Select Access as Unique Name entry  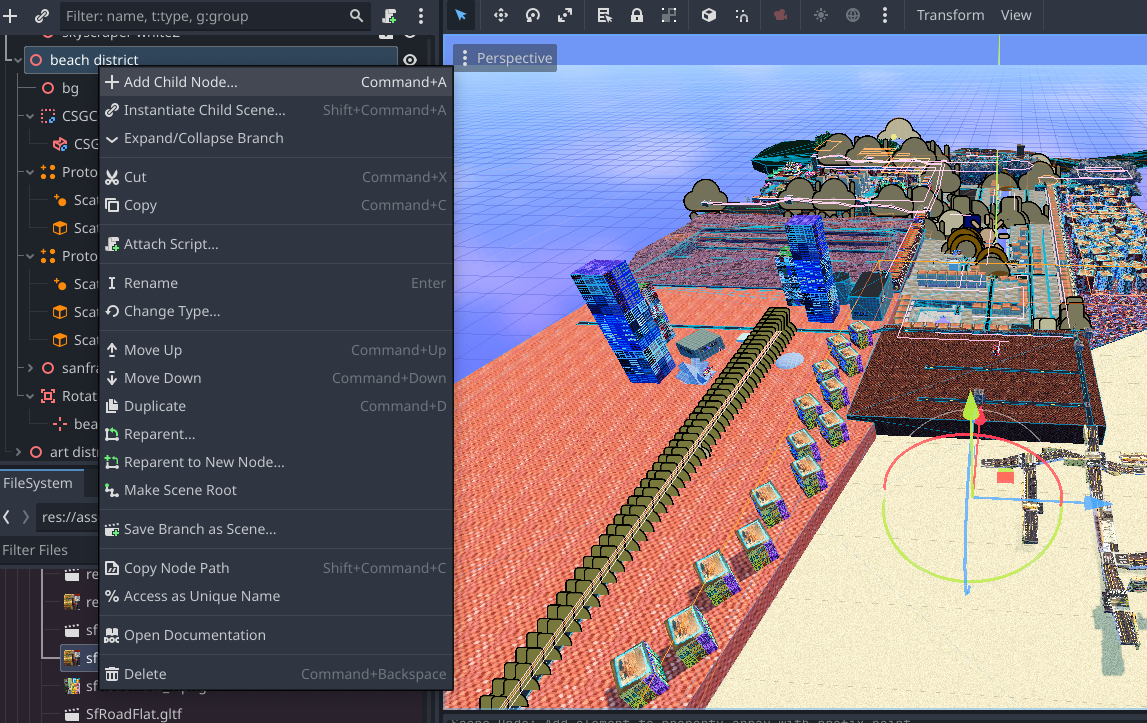point(276,596)
